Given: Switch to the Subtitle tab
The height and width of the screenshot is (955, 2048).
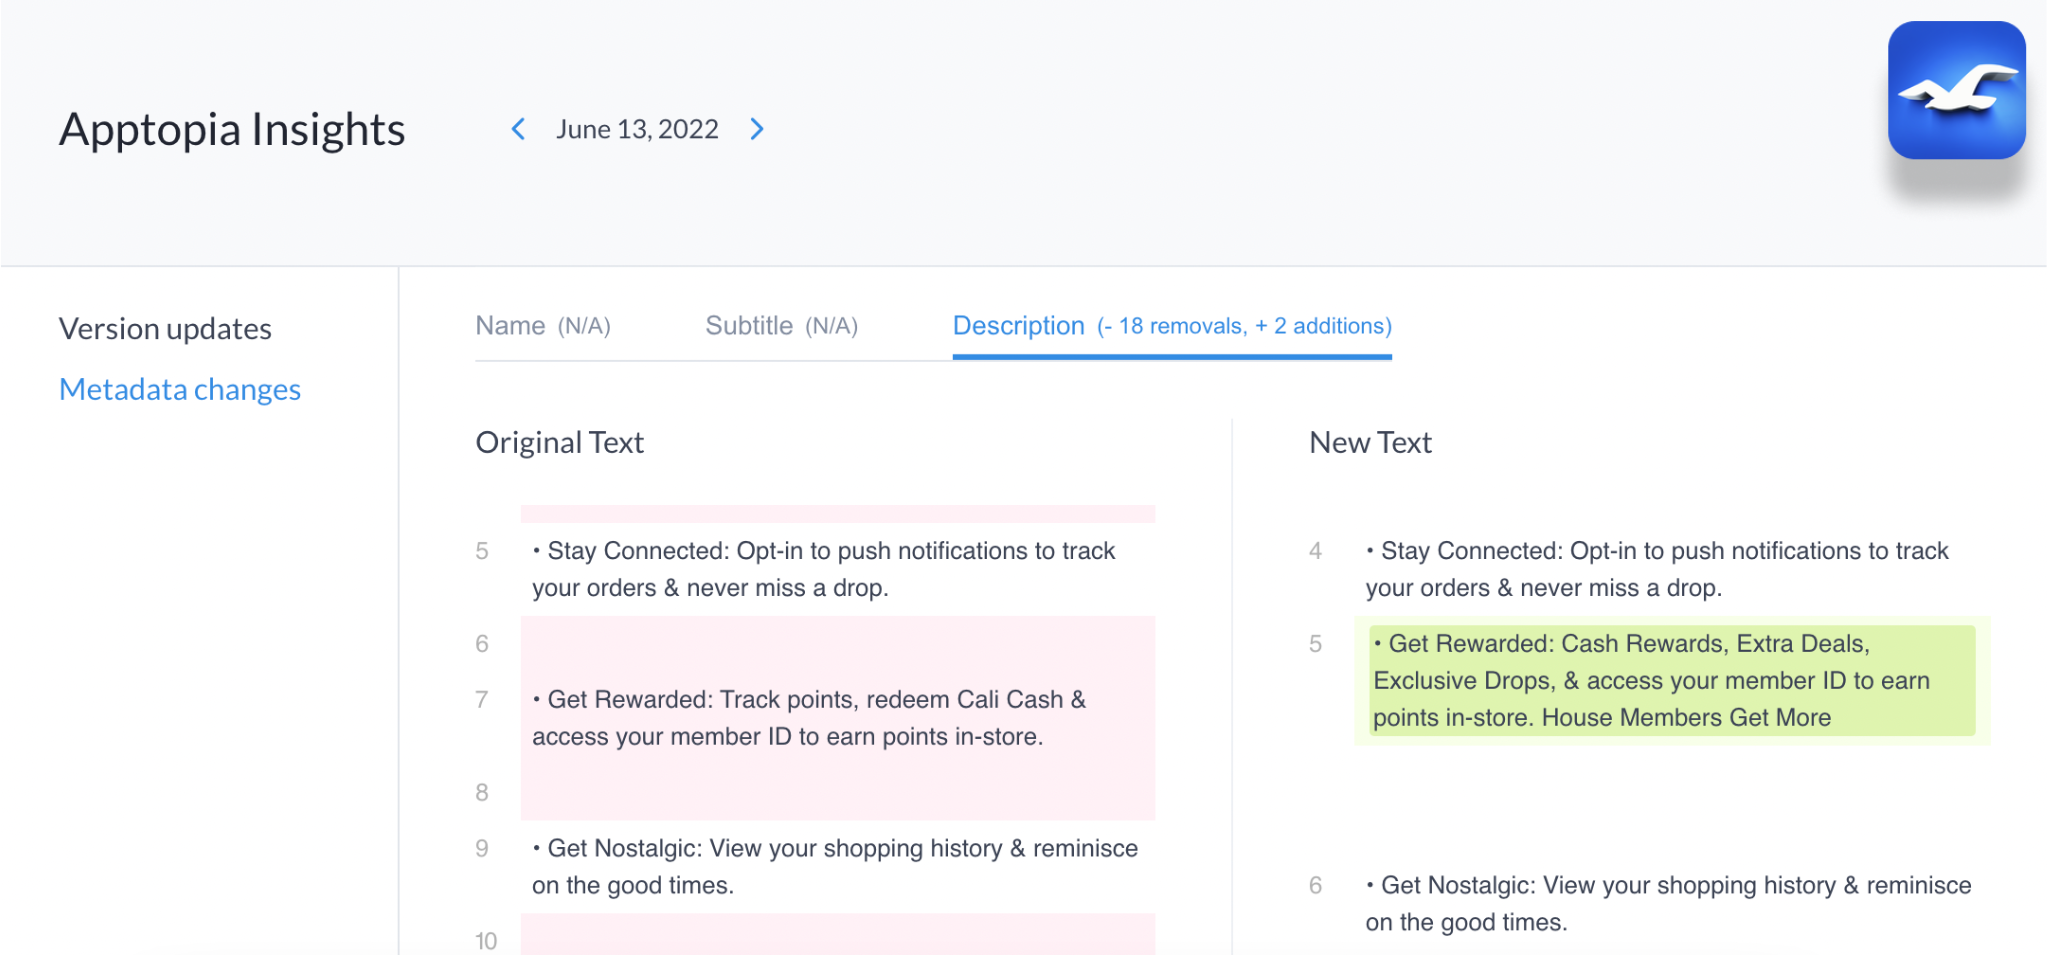Looking at the screenshot, I should pos(781,326).
